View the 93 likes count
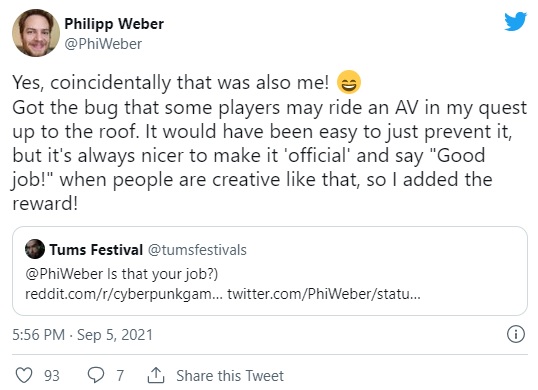Image resolution: width=538 pixels, height=390 pixels. pos(51,376)
